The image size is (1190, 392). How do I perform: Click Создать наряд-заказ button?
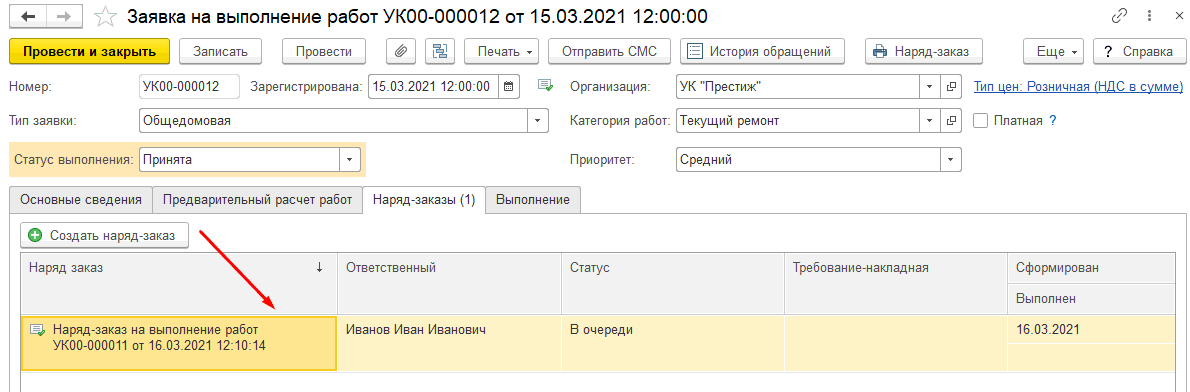click(x=104, y=236)
